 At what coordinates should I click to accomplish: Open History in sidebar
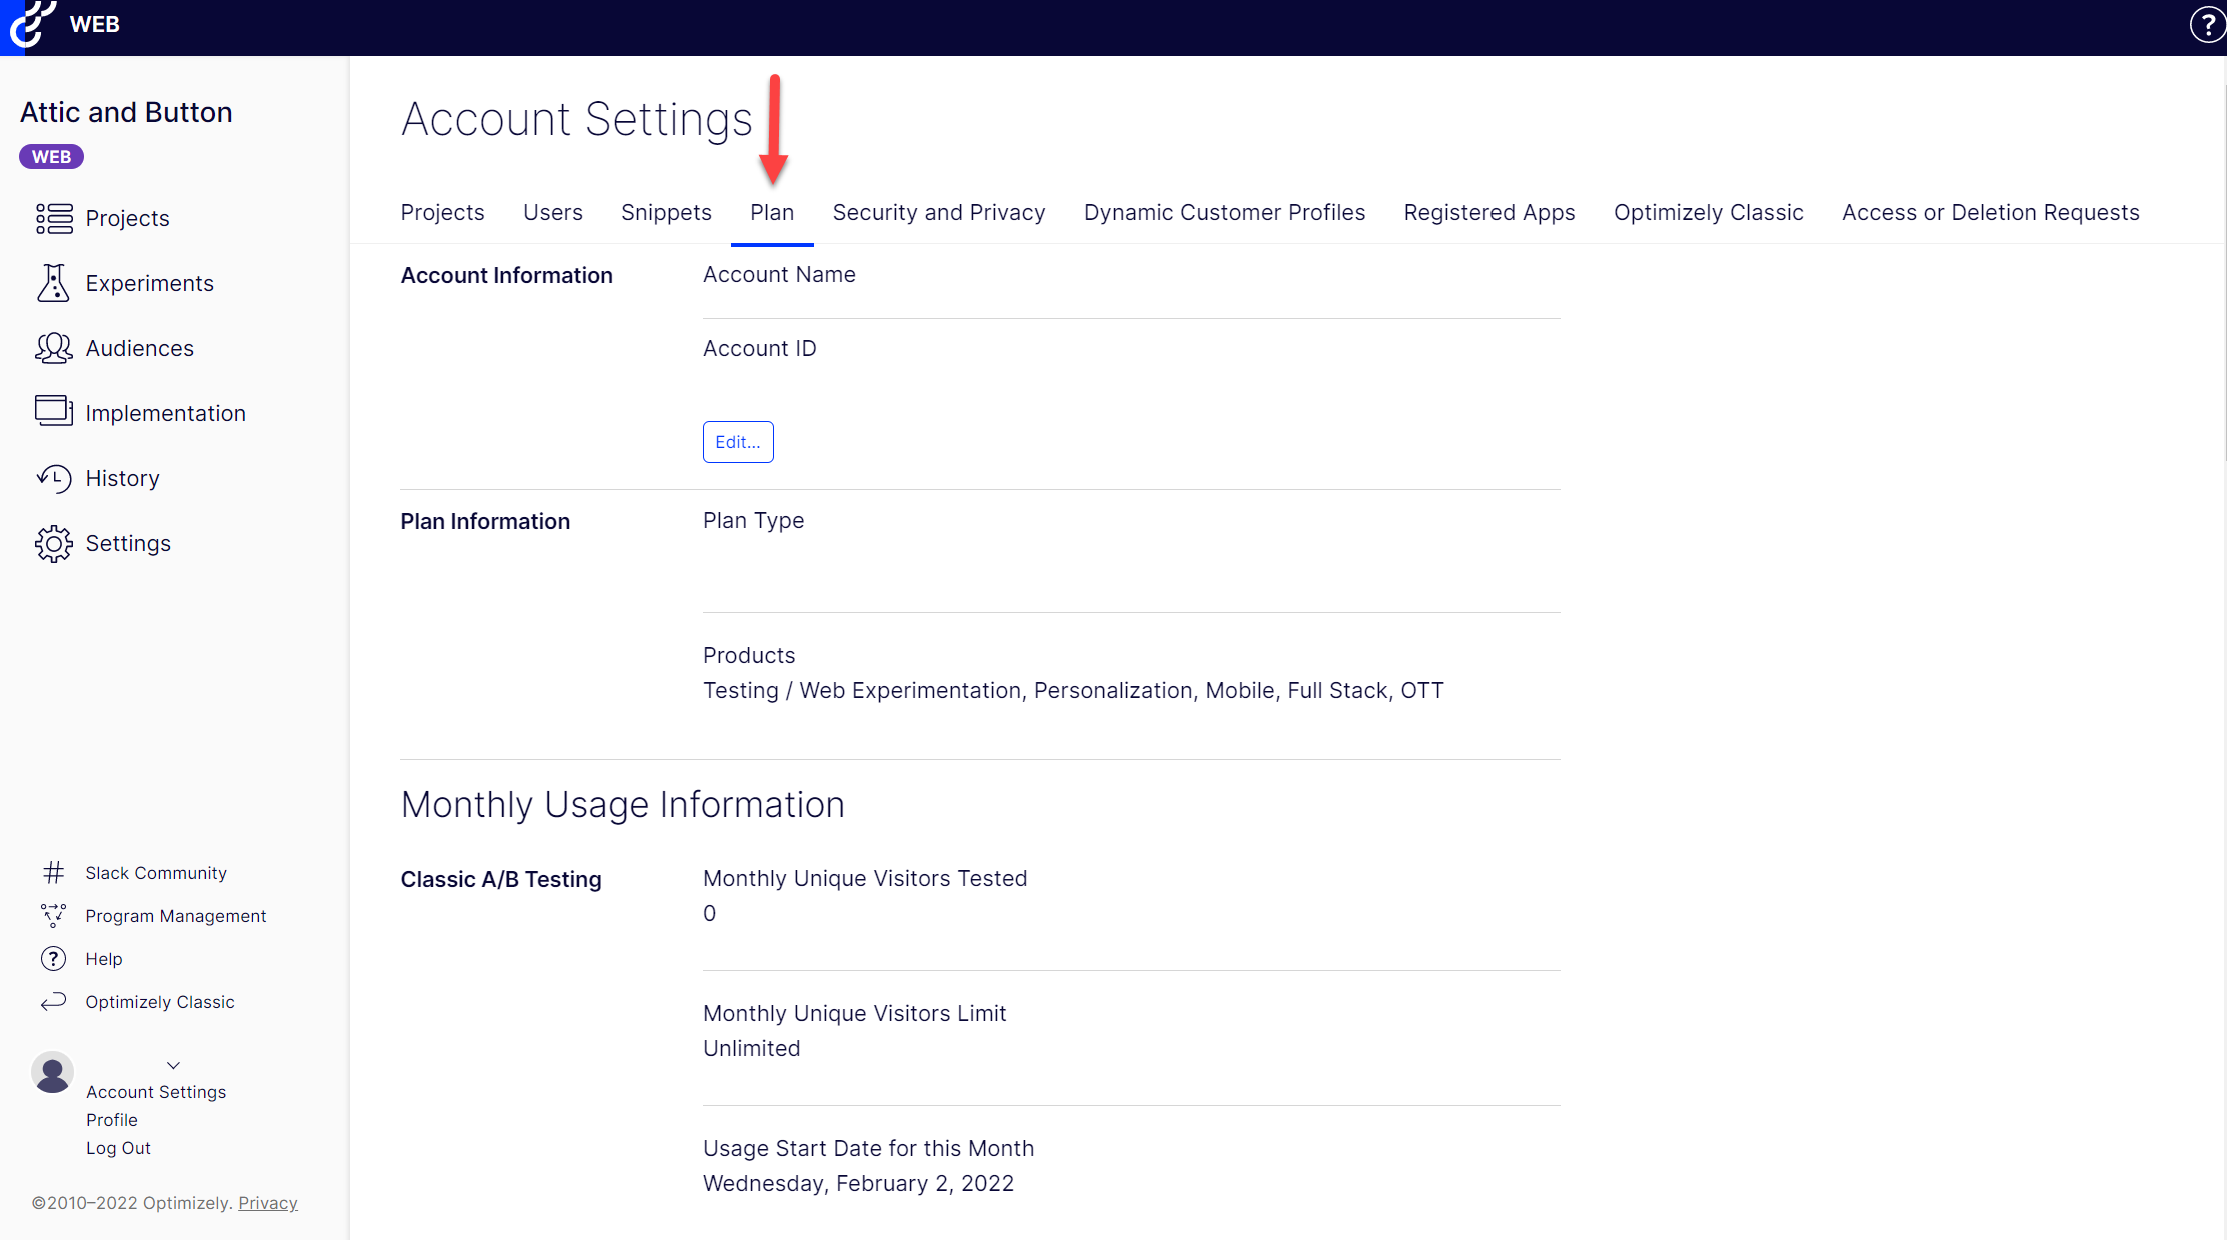click(x=123, y=478)
